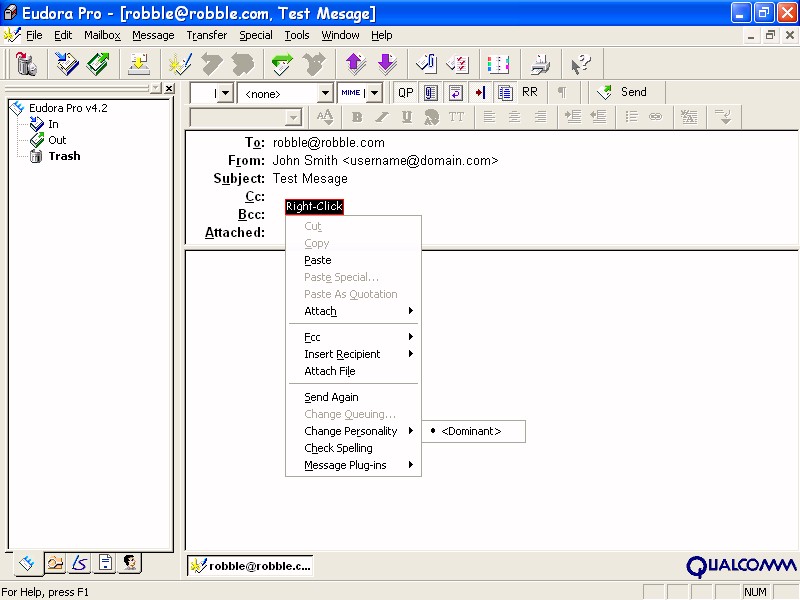Click the Check Spelling toolbar icon
Viewport: 800px width, 600px height.
(458, 64)
